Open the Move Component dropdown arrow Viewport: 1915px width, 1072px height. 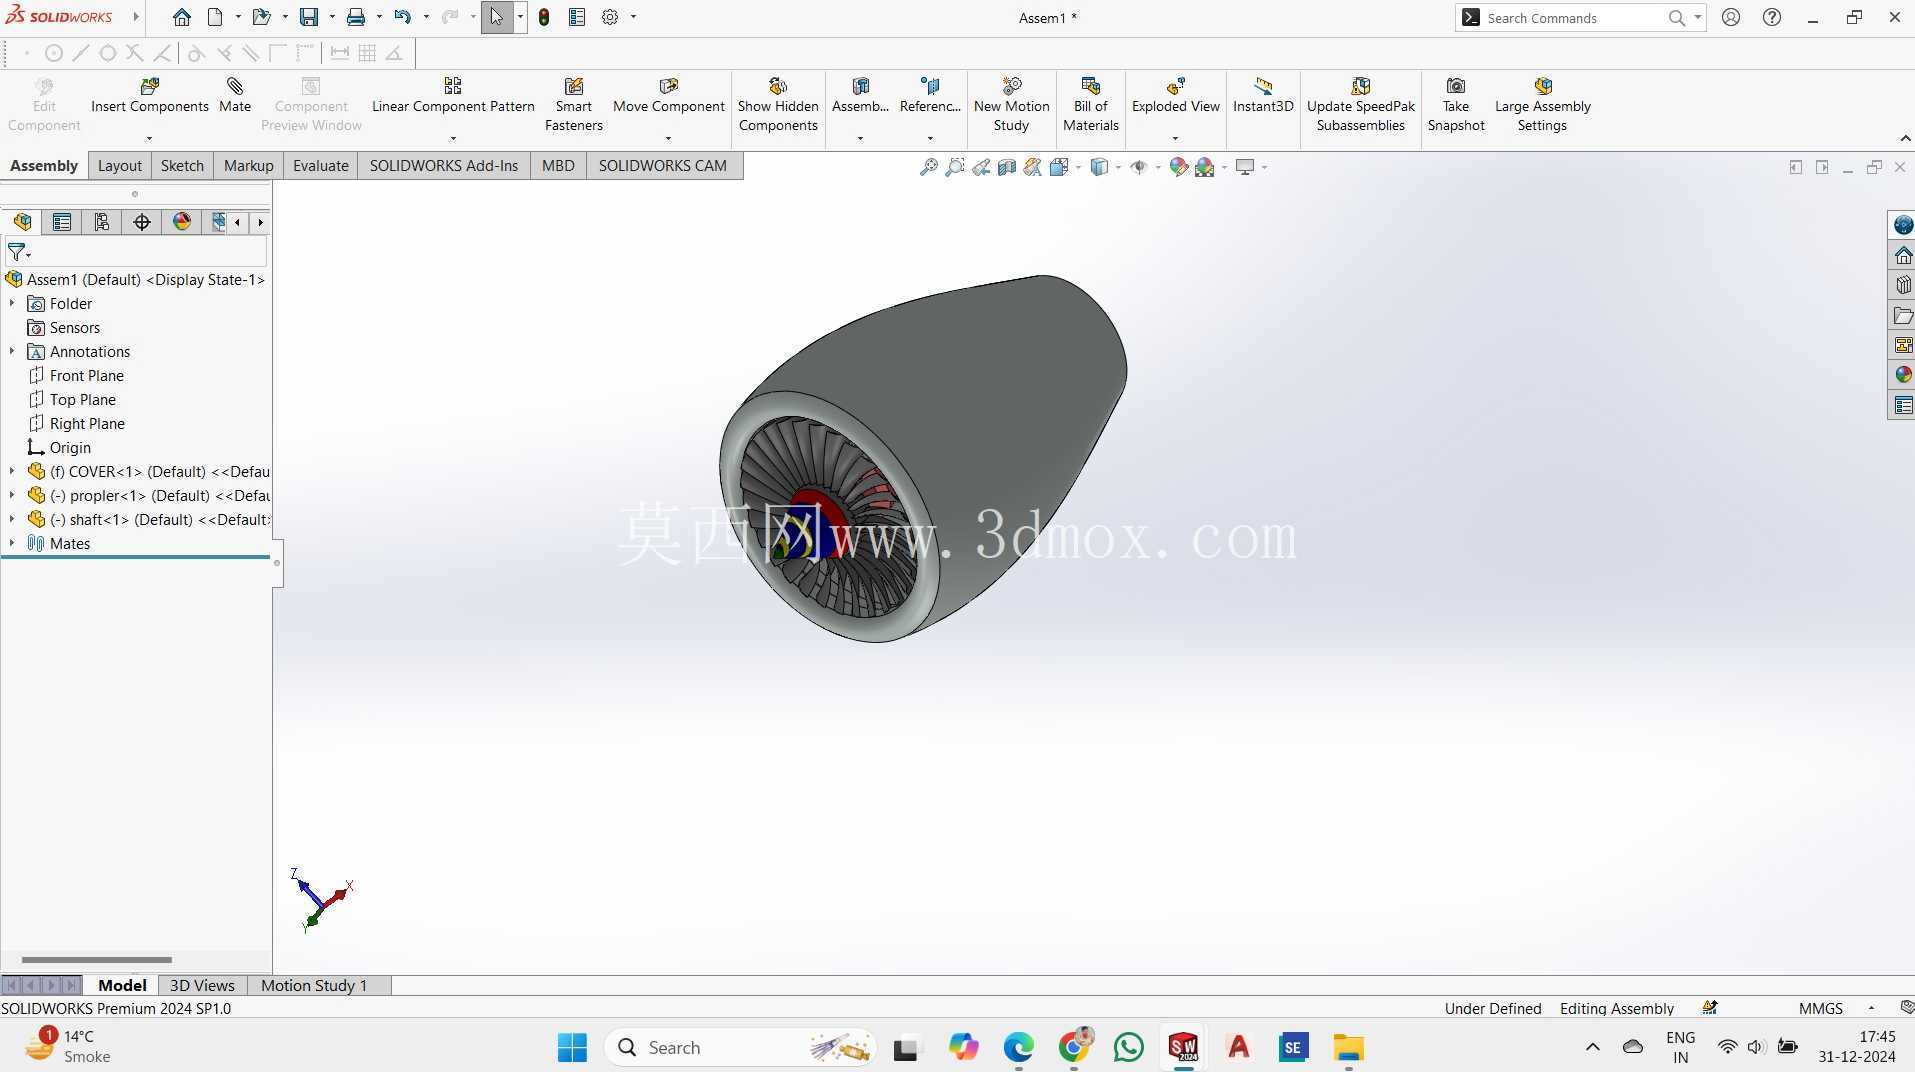click(x=668, y=138)
